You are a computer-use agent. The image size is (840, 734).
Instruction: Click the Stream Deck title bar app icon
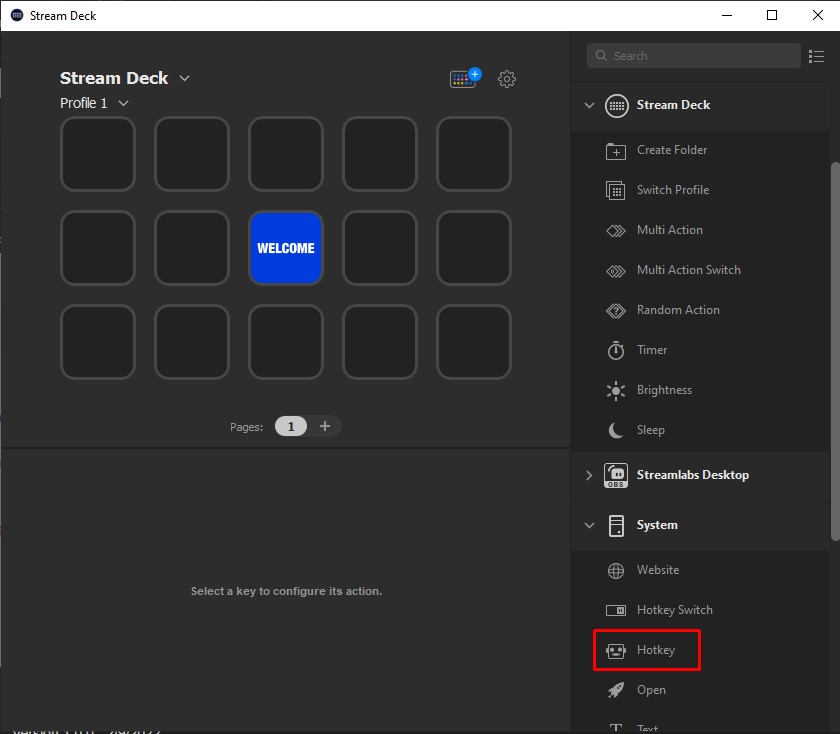coord(17,15)
